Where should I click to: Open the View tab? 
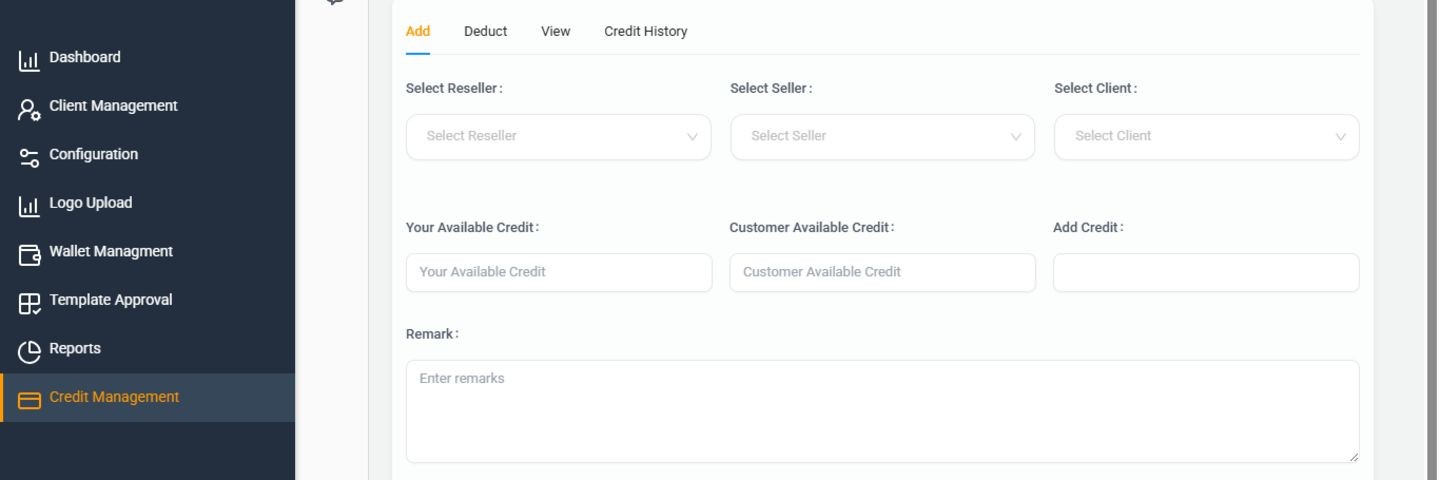[555, 31]
